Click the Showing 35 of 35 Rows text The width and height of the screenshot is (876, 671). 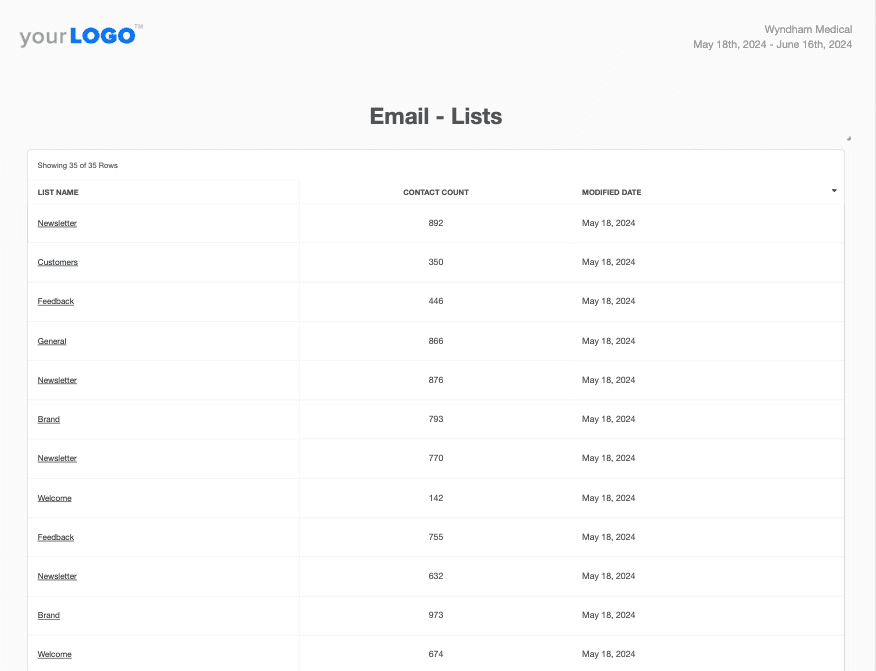[x=77, y=165]
